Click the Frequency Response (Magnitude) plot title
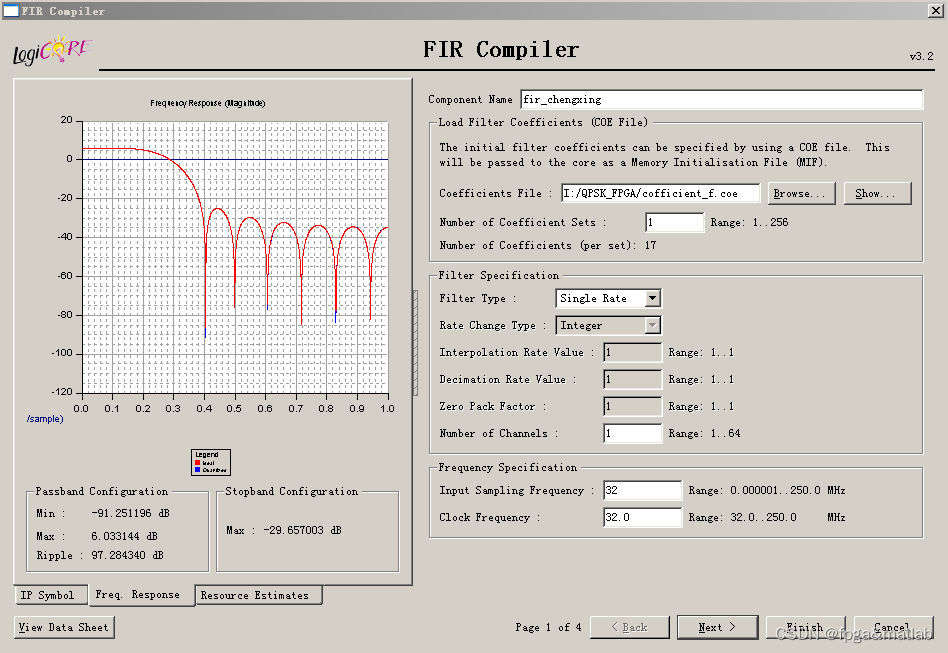This screenshot has height=653, width=948. click(207, 103)
